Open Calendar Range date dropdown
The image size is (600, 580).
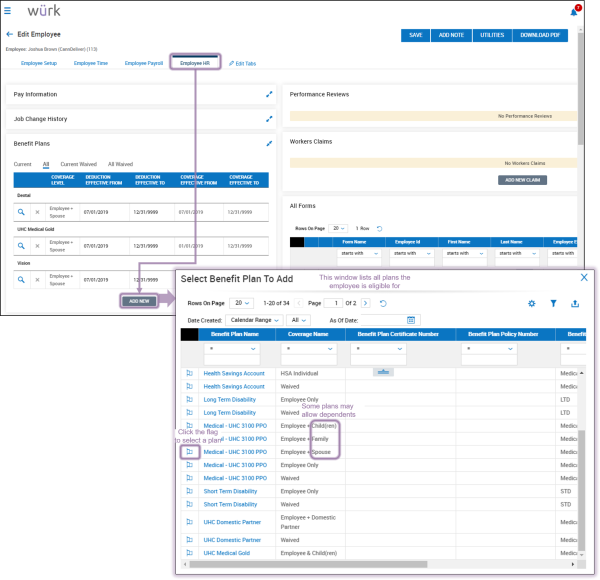254,320
